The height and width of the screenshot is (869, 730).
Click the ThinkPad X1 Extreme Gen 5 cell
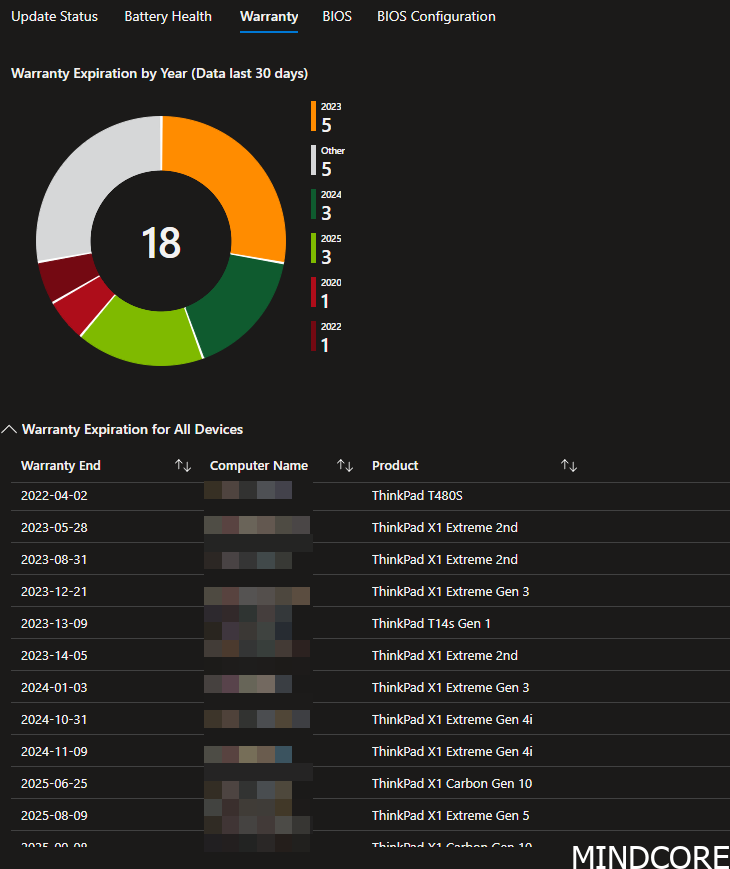point(451,816)
